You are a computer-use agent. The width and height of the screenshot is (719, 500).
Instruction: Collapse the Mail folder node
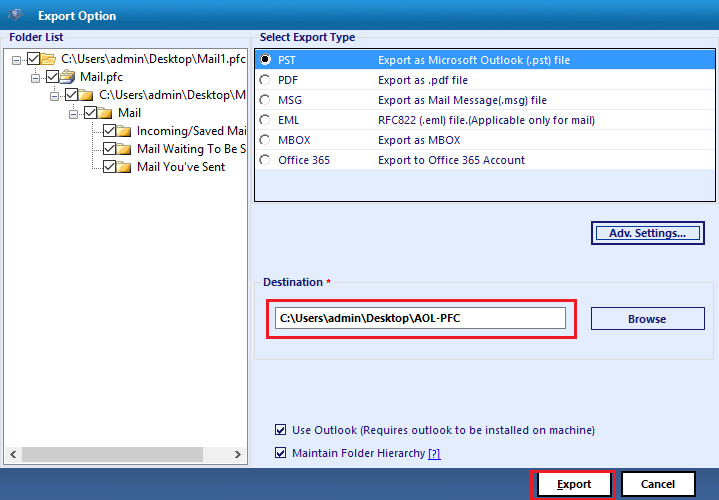[74, 113]
